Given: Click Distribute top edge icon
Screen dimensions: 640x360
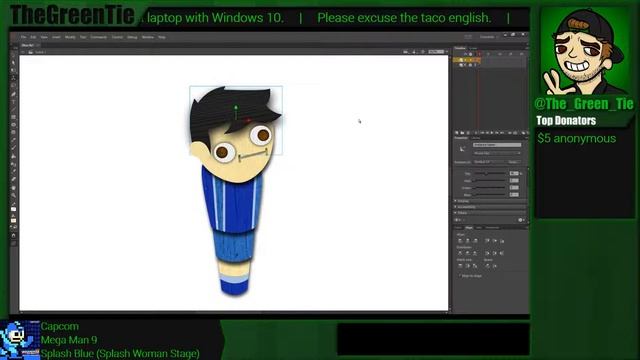Looking at the screenshot, I should point(460,253).
